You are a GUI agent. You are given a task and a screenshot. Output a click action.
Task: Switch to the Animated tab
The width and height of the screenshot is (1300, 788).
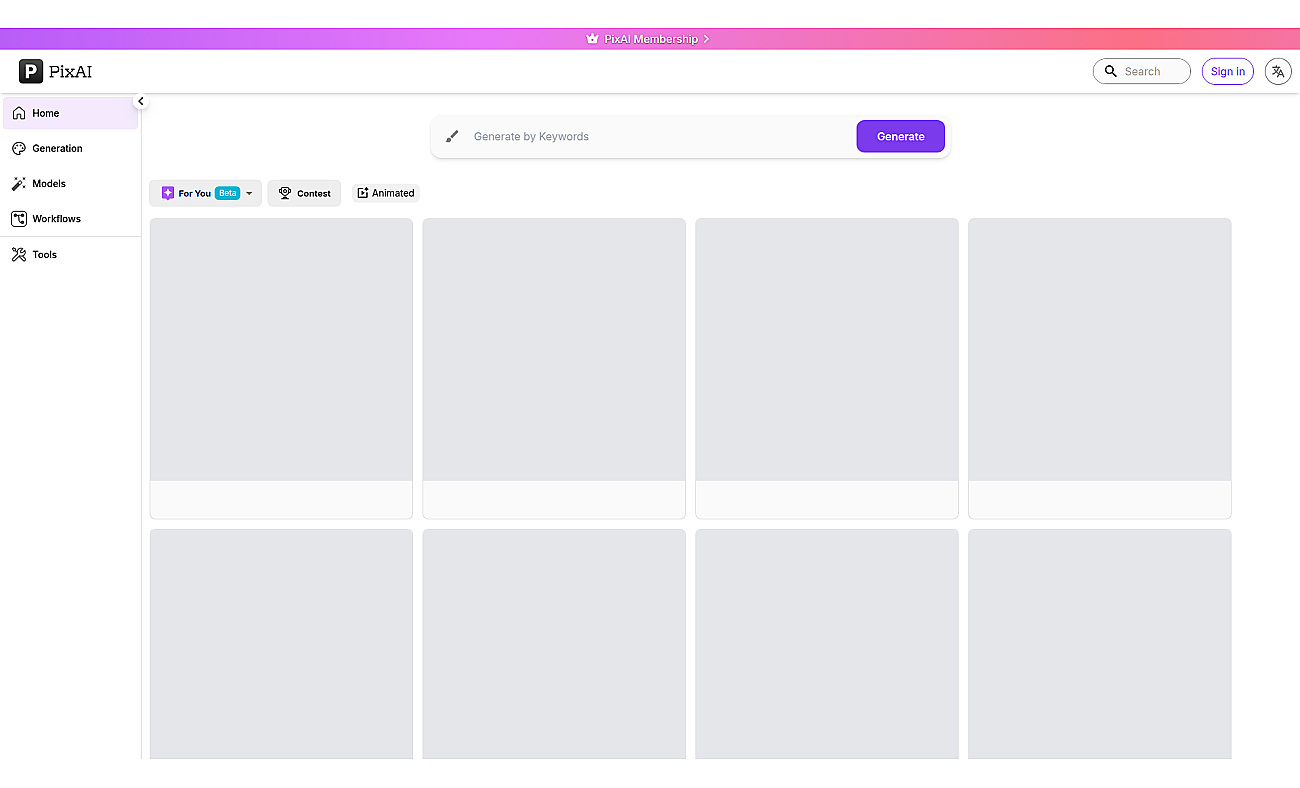pos(385,193)
